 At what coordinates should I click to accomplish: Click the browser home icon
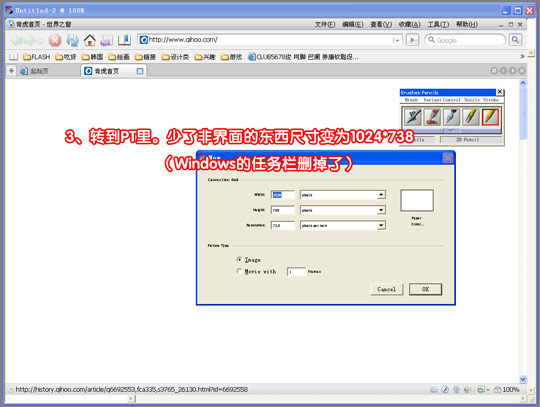point(90,40)
